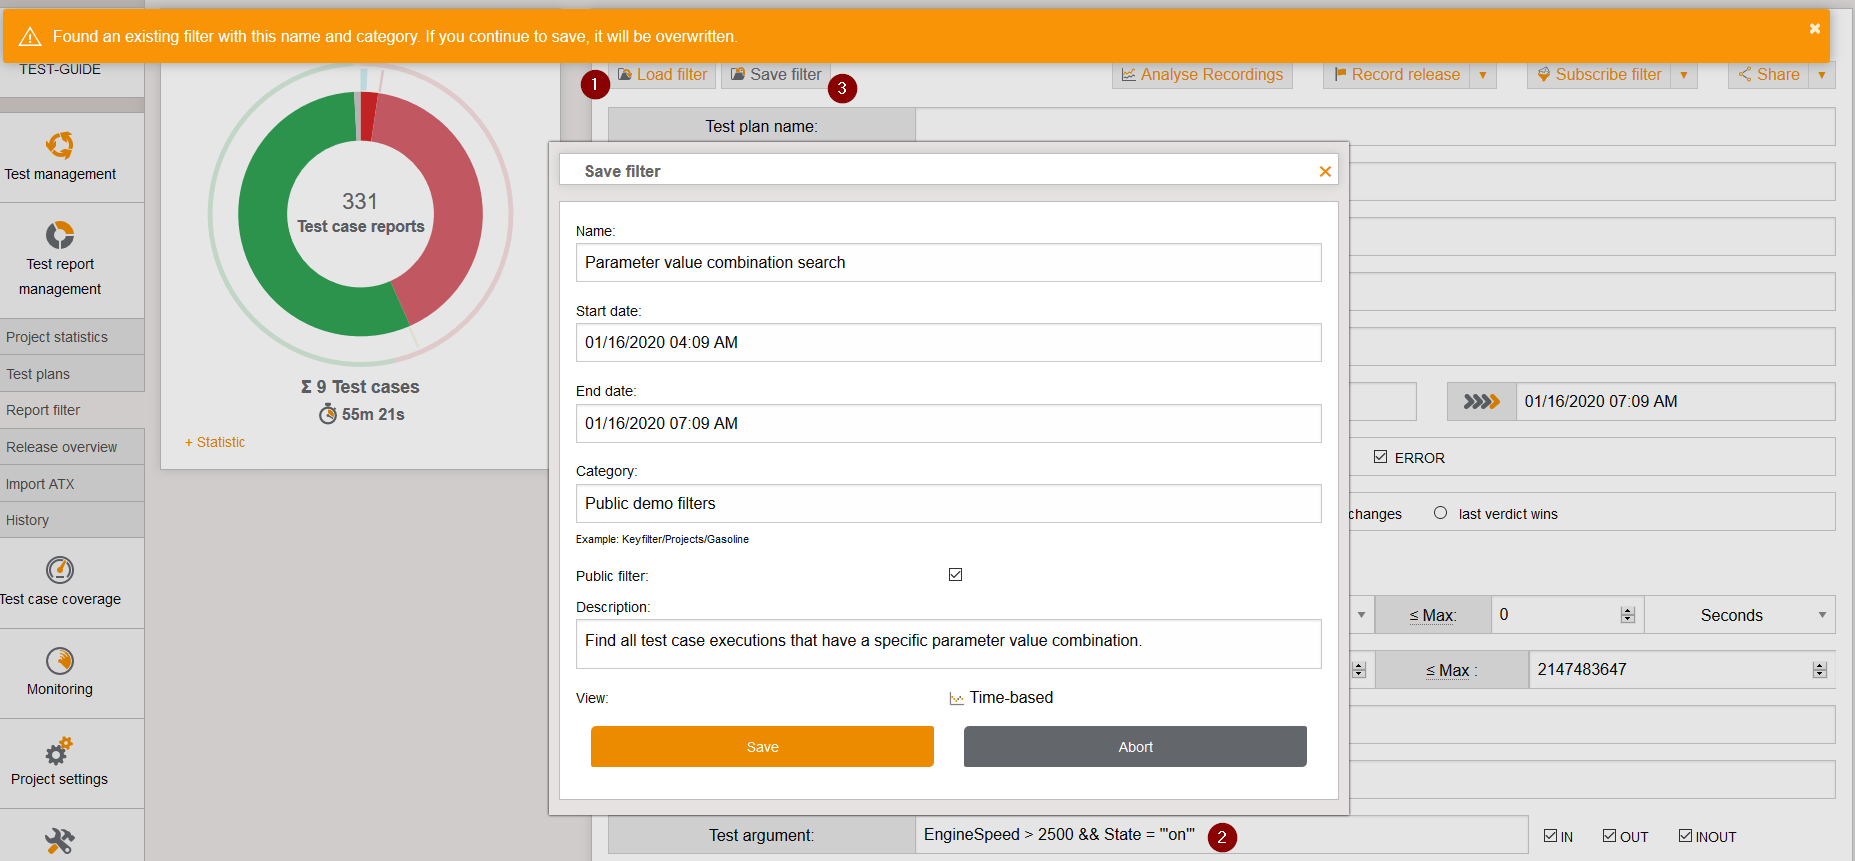Open the Seconds unit dropdown

1739,615
